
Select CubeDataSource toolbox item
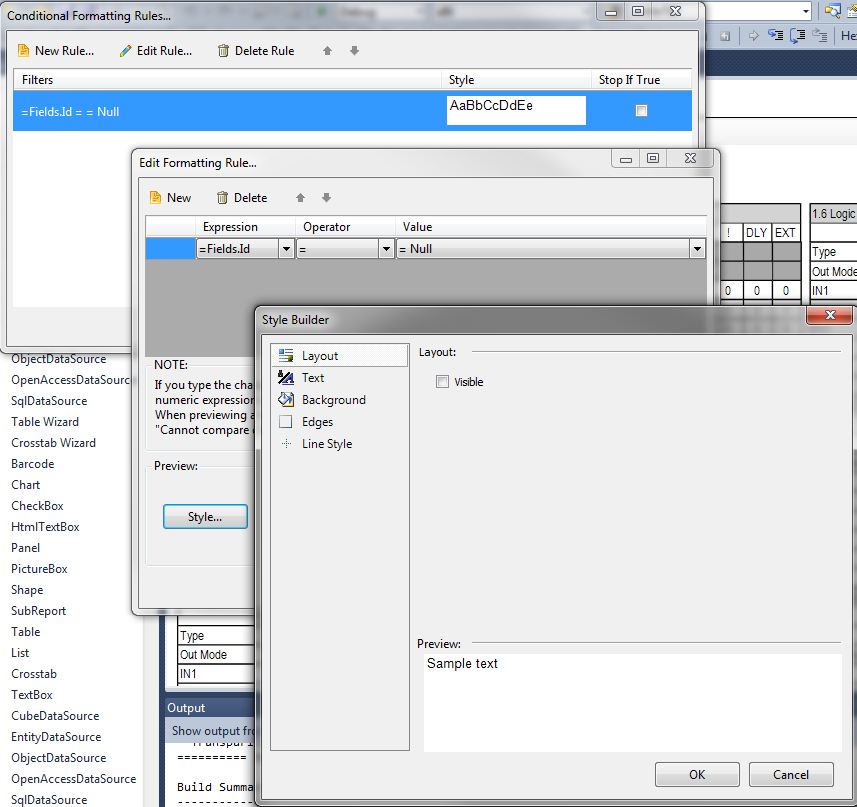pos(55,716)
